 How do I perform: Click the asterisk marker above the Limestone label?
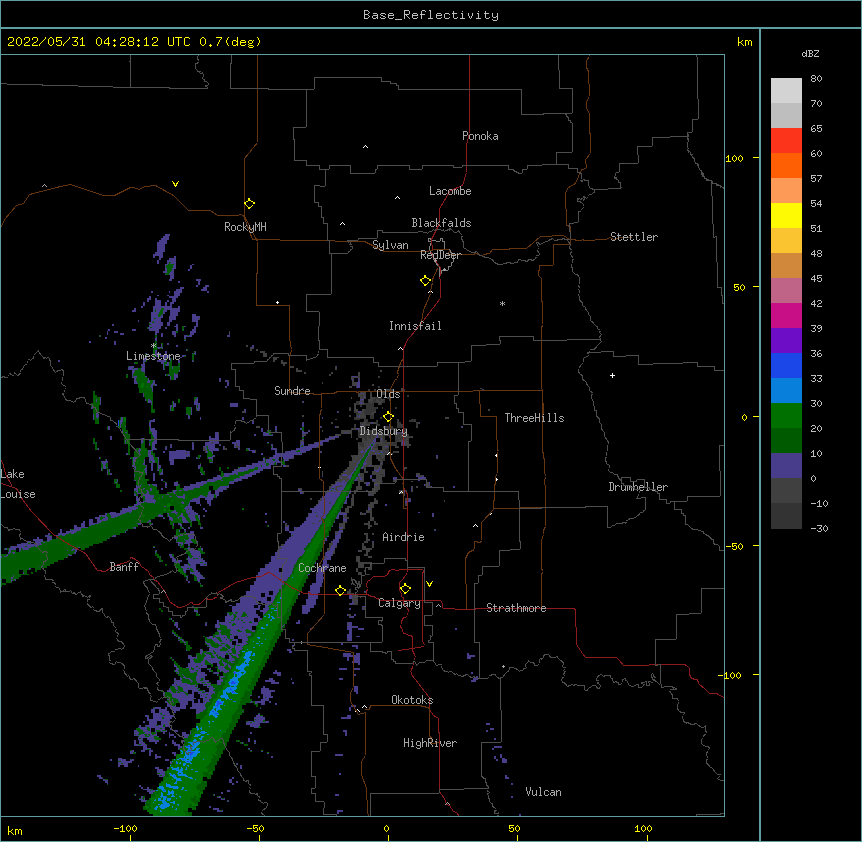point(154,346)
